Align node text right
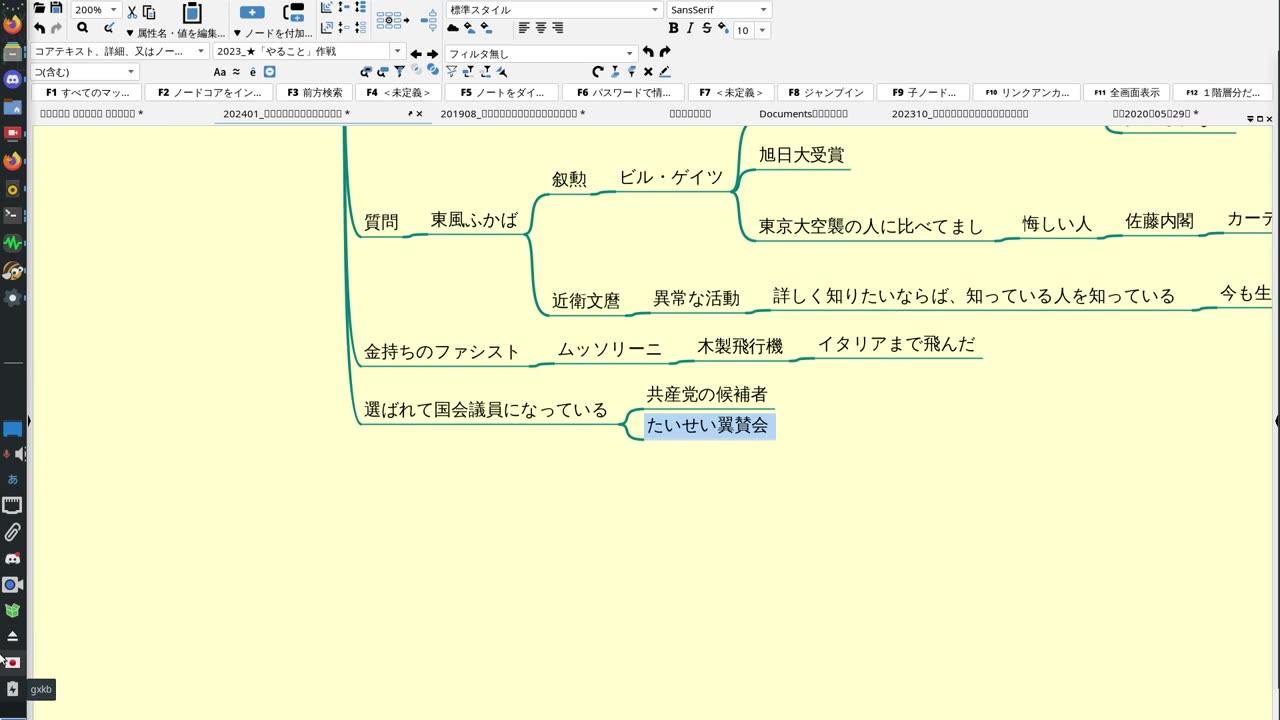The width and height of the screenshot is (1280, 720). pyautogui.click(x=557, y=27)
